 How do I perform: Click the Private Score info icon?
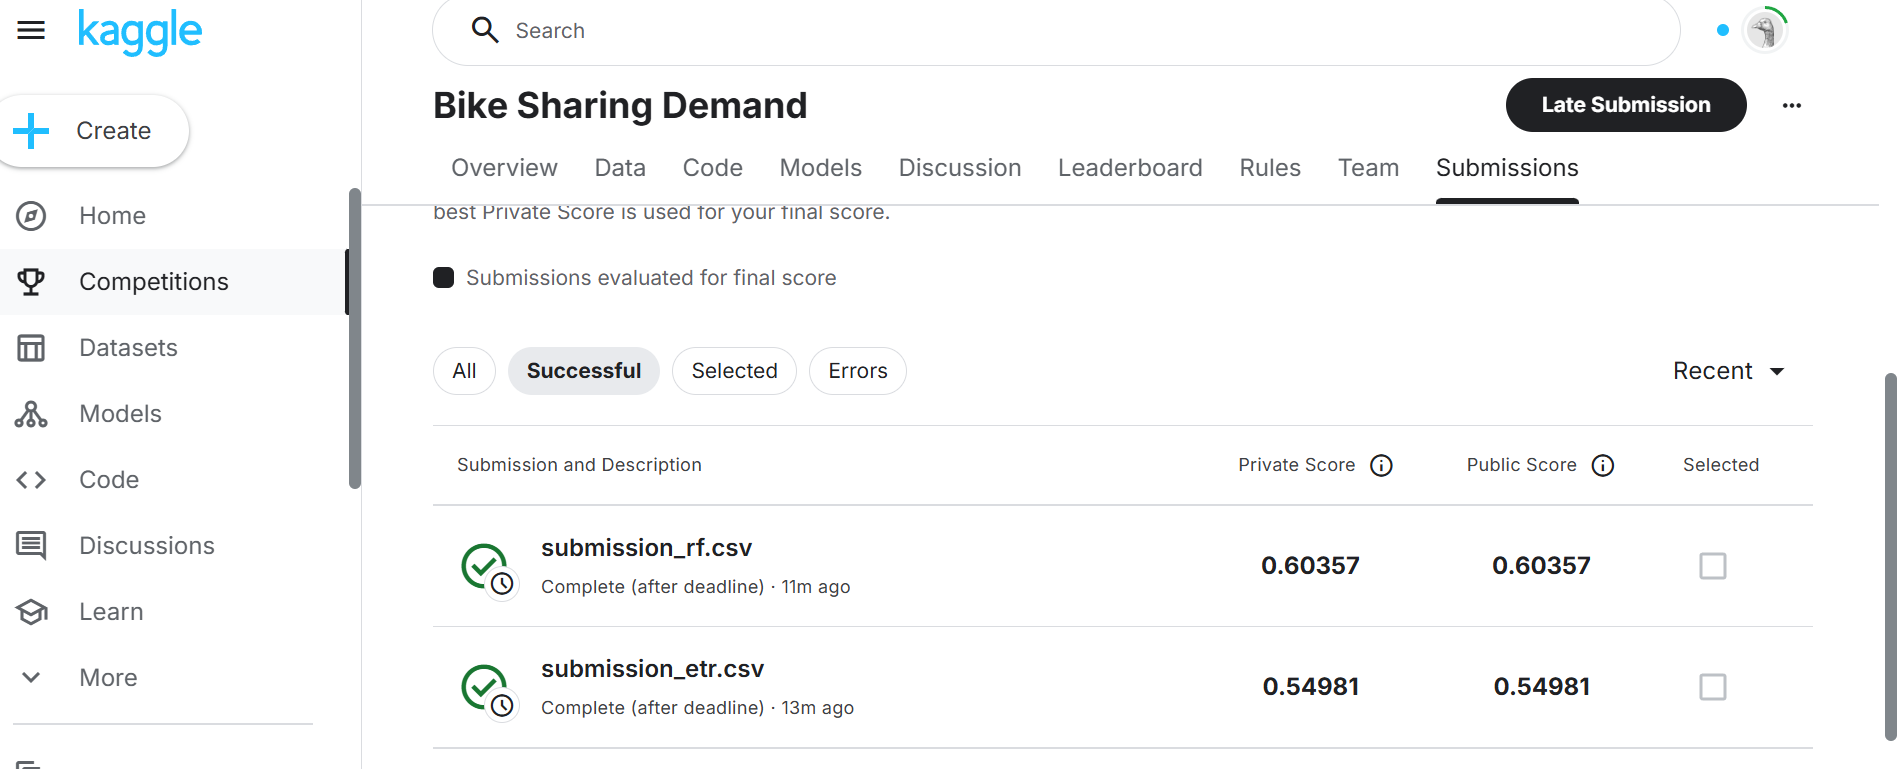pos(1381,465)
